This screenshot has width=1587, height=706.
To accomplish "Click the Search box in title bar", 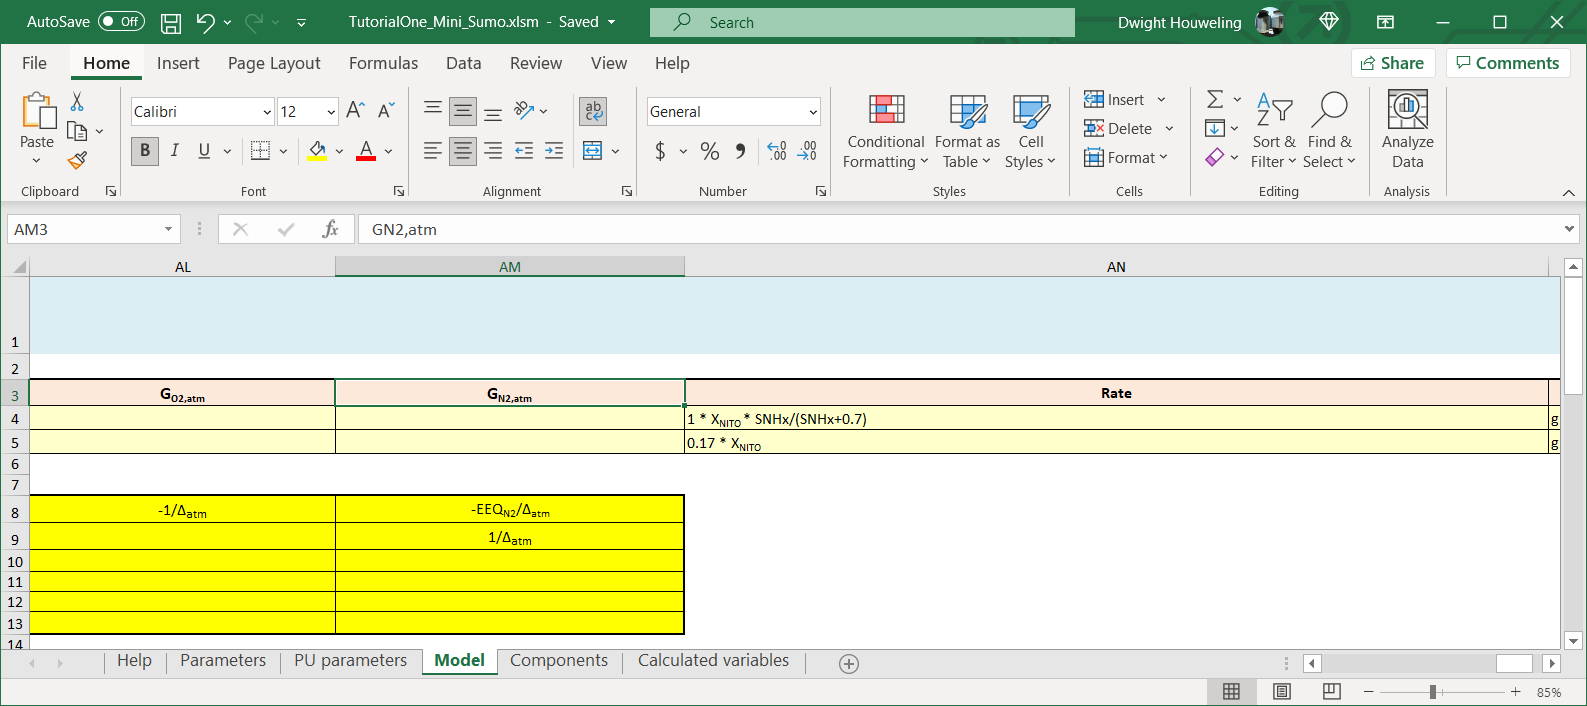I will [862, 22].
